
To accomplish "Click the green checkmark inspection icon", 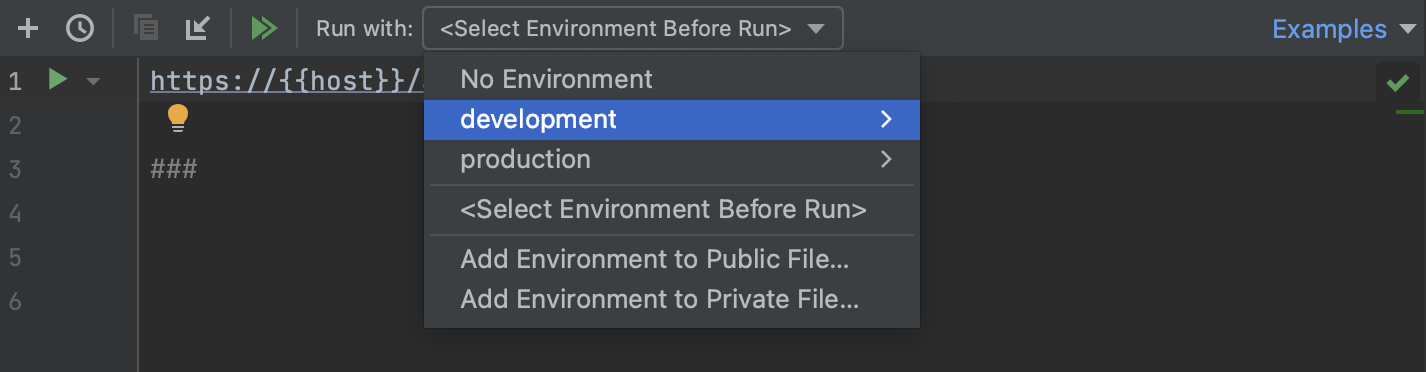I will (1398, 83).
